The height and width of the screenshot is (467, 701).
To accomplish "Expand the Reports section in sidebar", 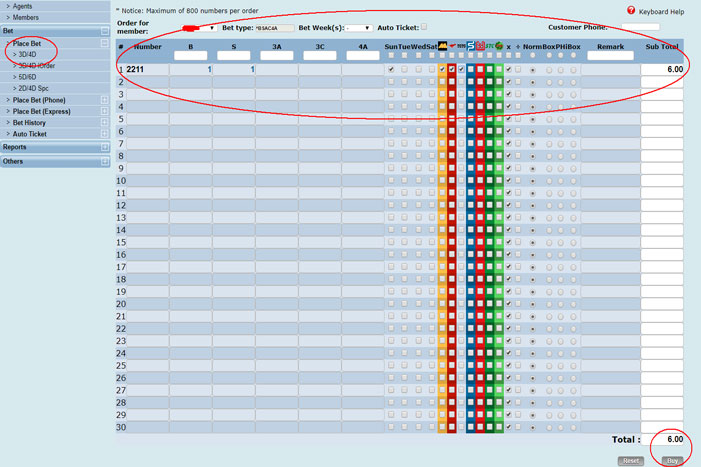I will [x=55, y=147].
